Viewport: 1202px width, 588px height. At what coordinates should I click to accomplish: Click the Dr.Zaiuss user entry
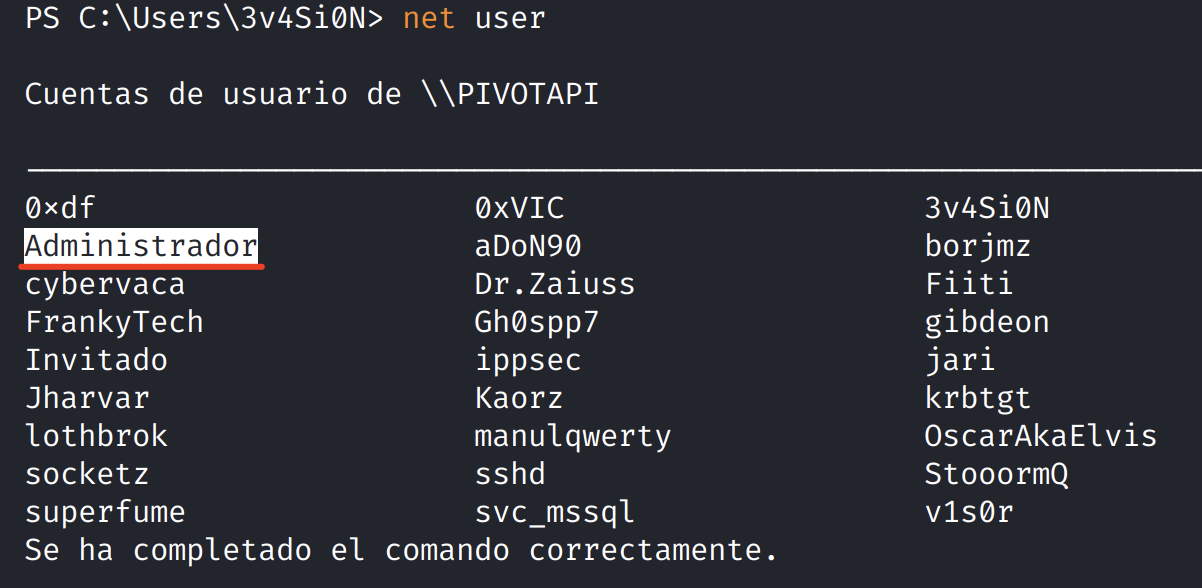555,284
